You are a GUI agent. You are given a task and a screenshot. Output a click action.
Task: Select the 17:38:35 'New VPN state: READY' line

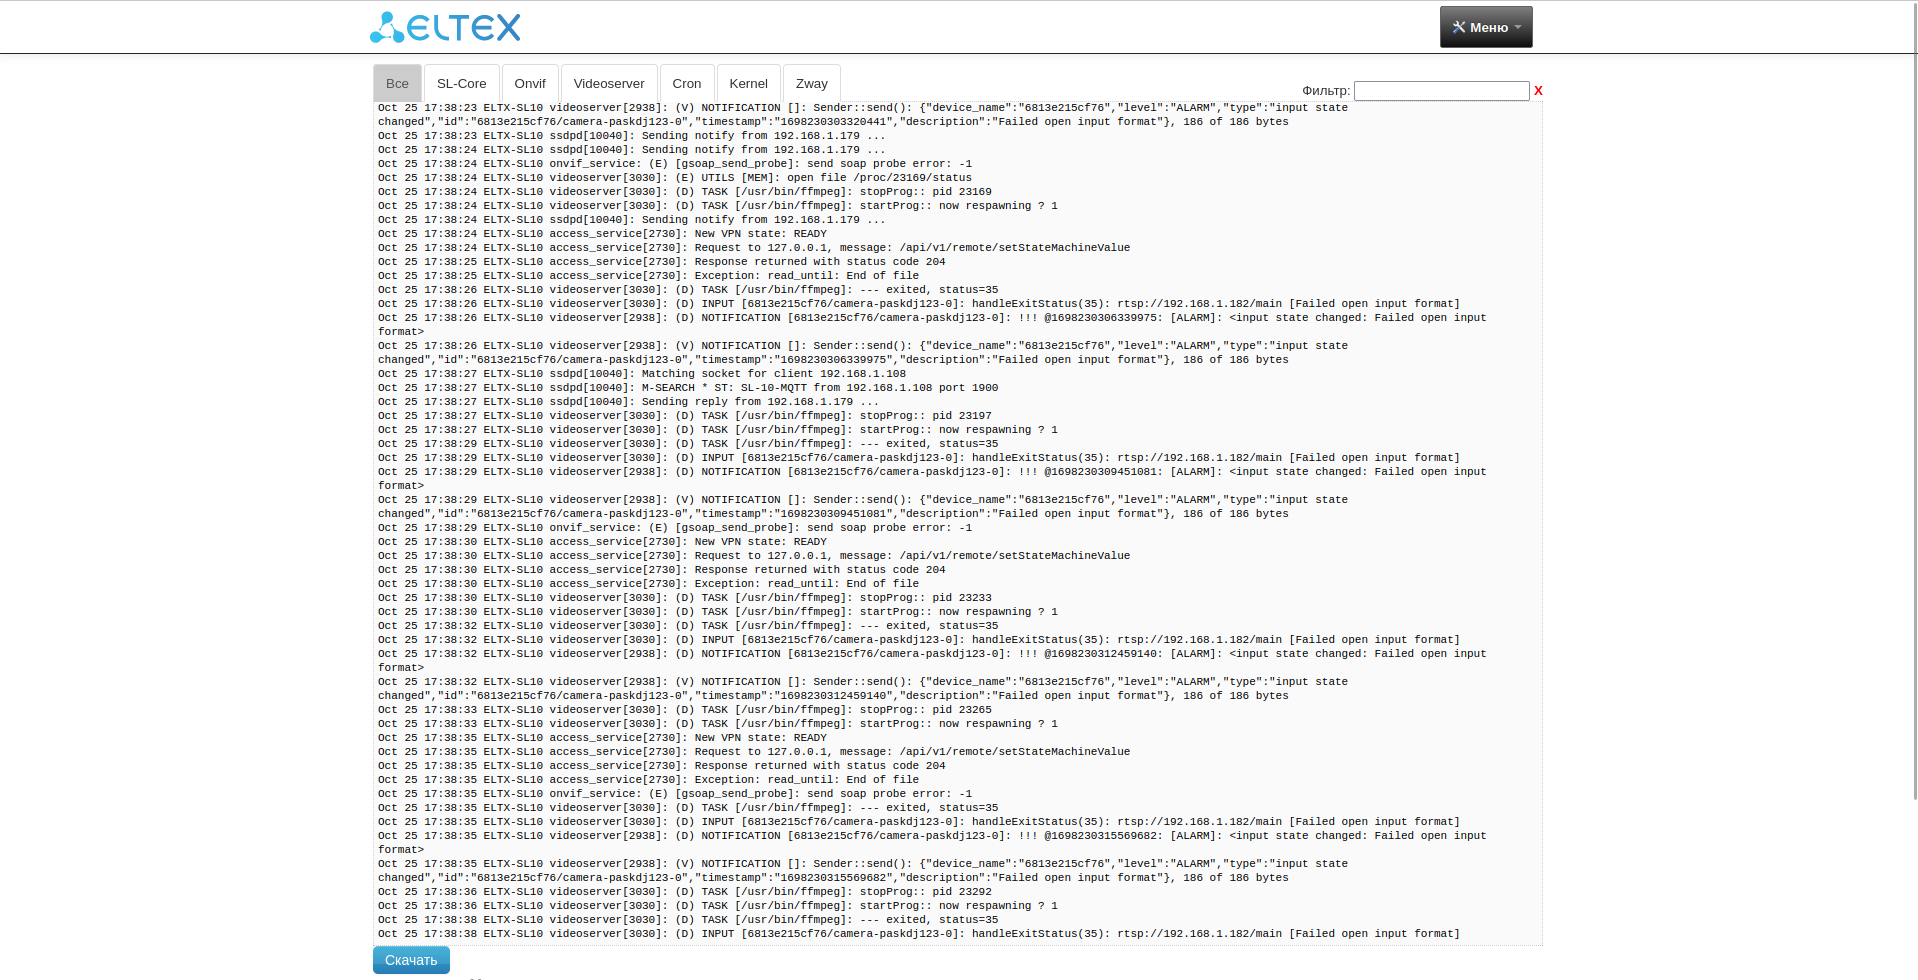[x=602, y=738]
